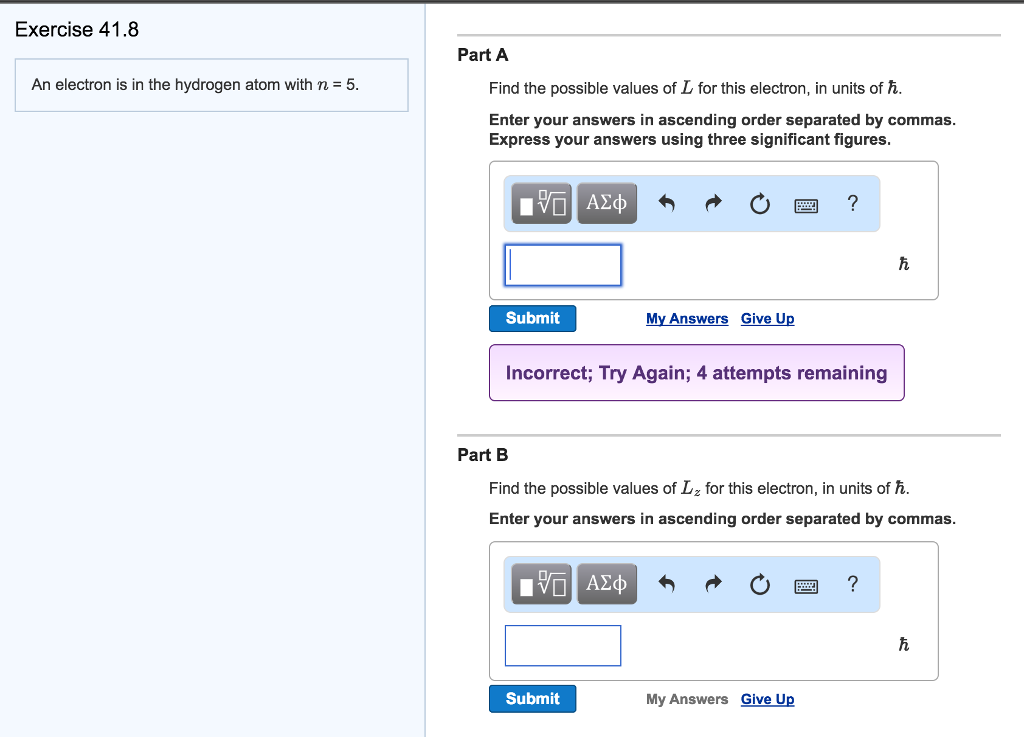Open math templates button in Part A
1024x737 pixels.
click(x=541, y=204)
